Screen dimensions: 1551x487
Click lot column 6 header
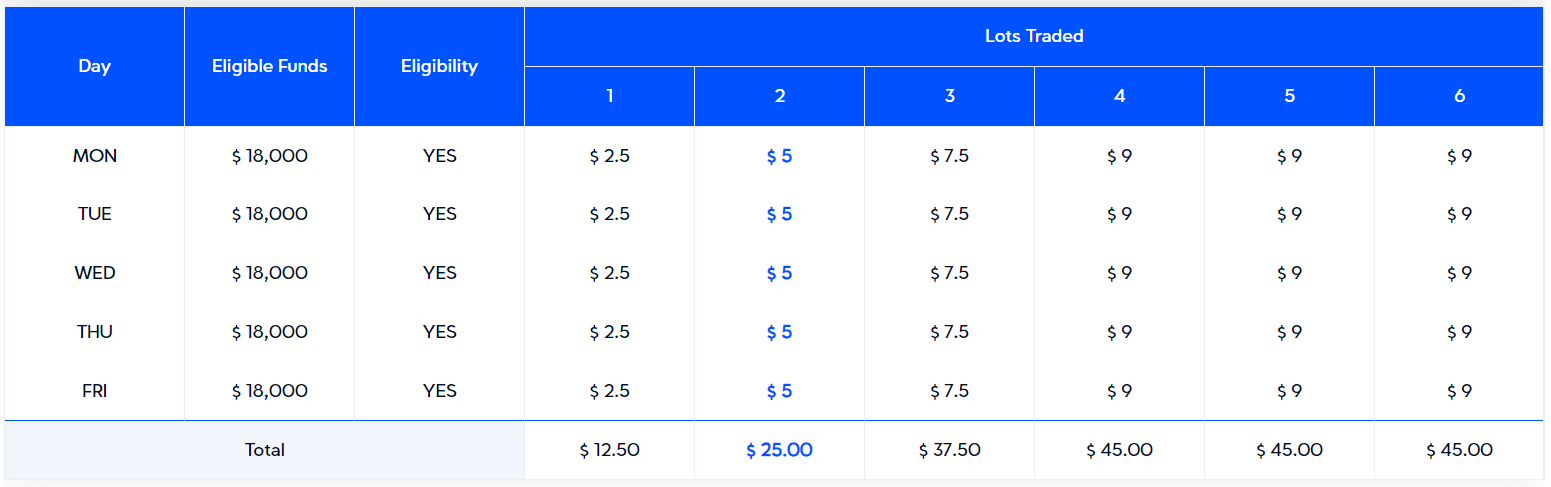(1460, 96)
